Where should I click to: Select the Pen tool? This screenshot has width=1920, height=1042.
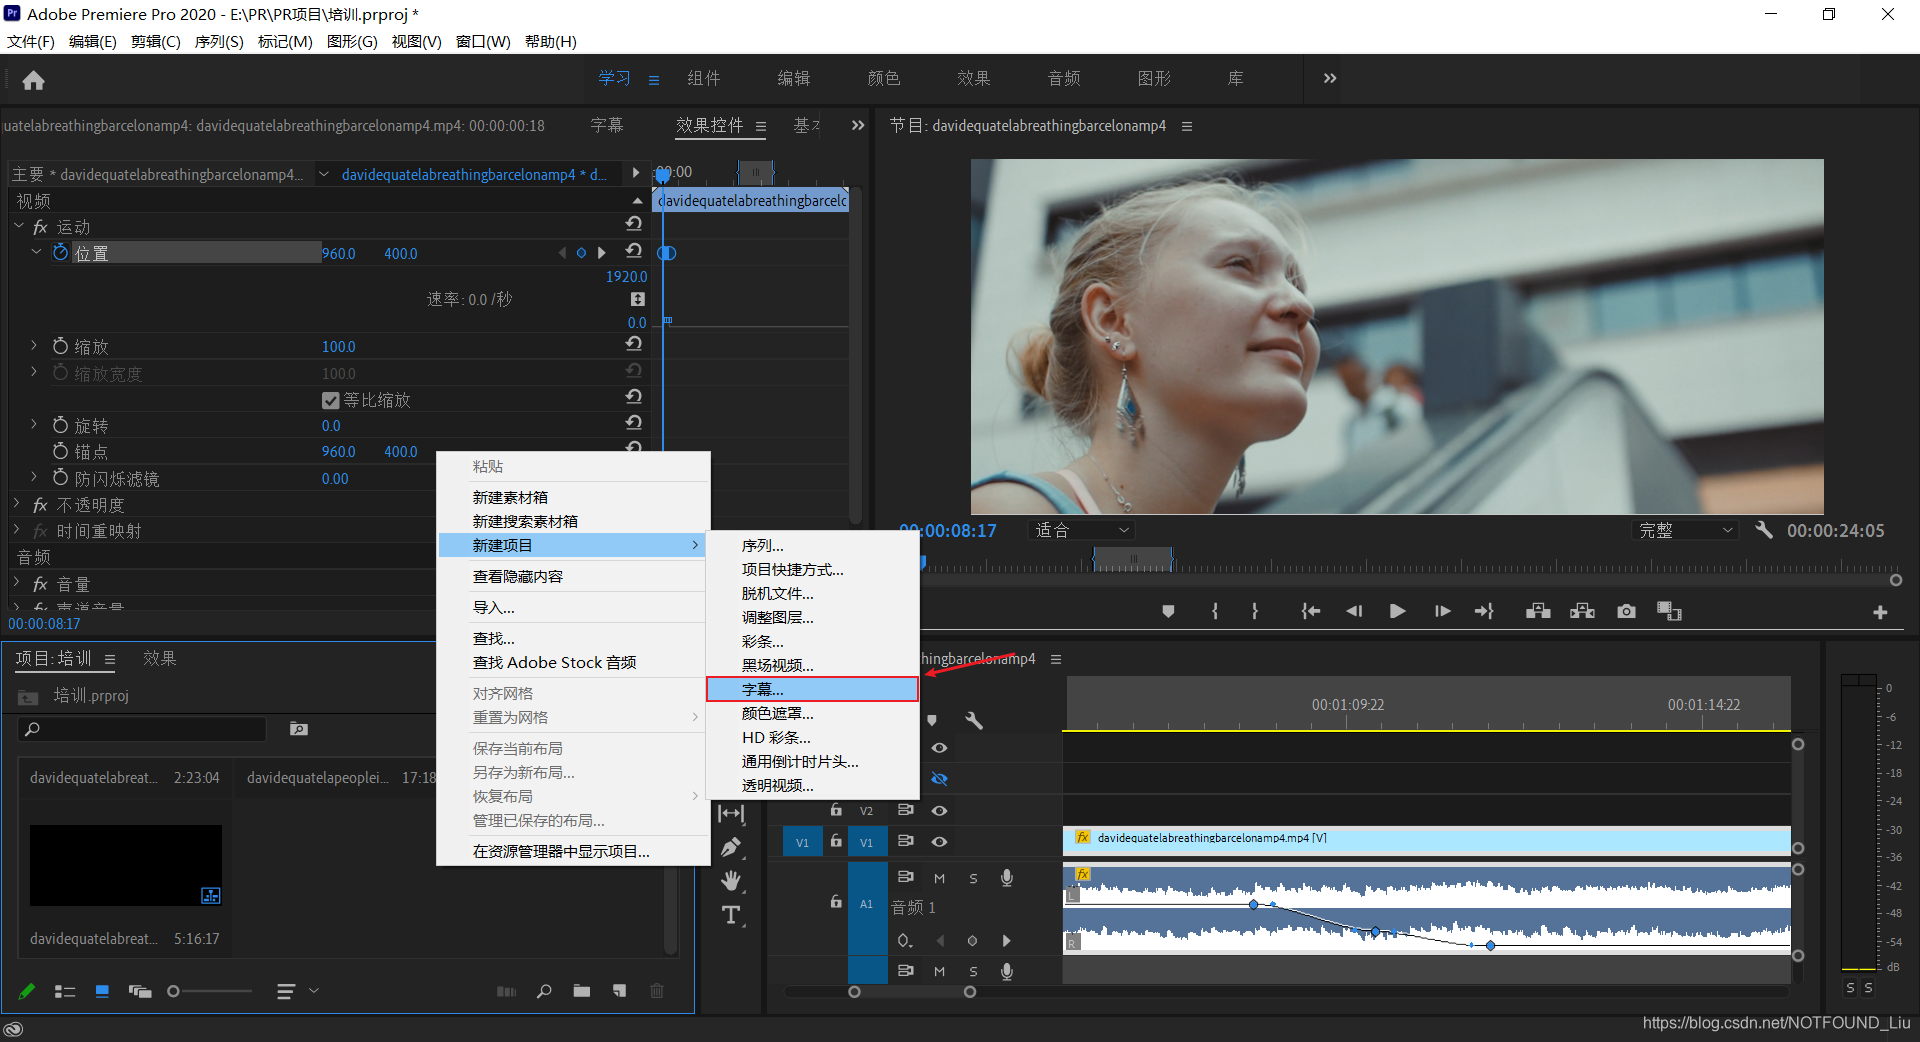tap(732, 847)
